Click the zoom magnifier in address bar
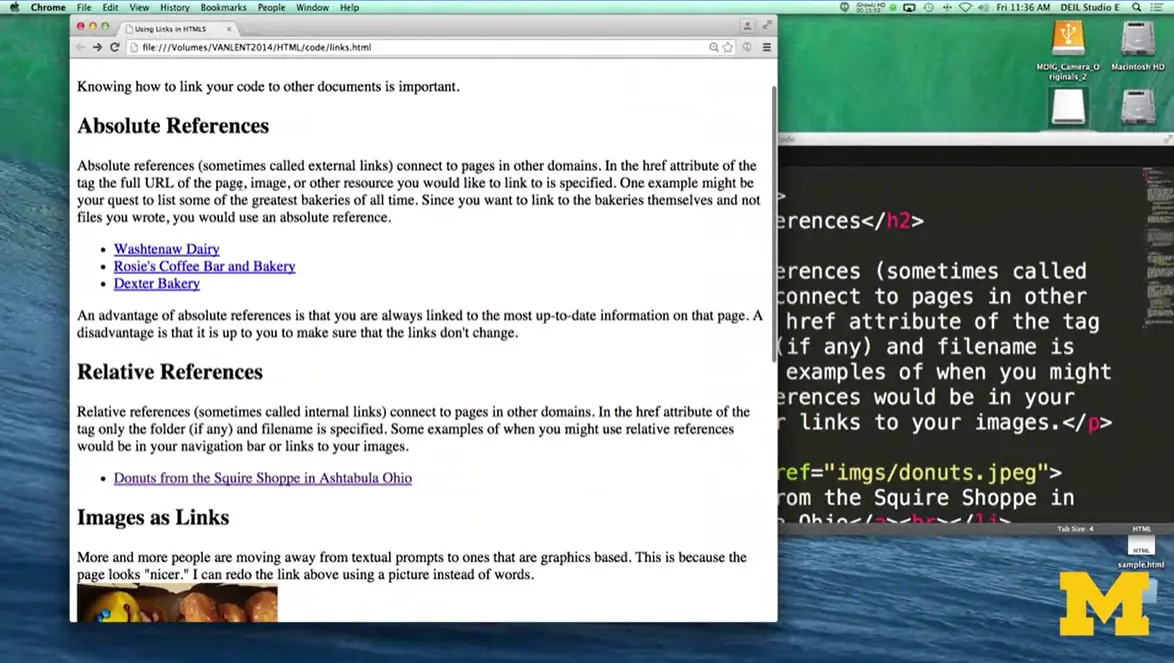The height and width of the screenshot is (663, 1174). click(713, 47)
